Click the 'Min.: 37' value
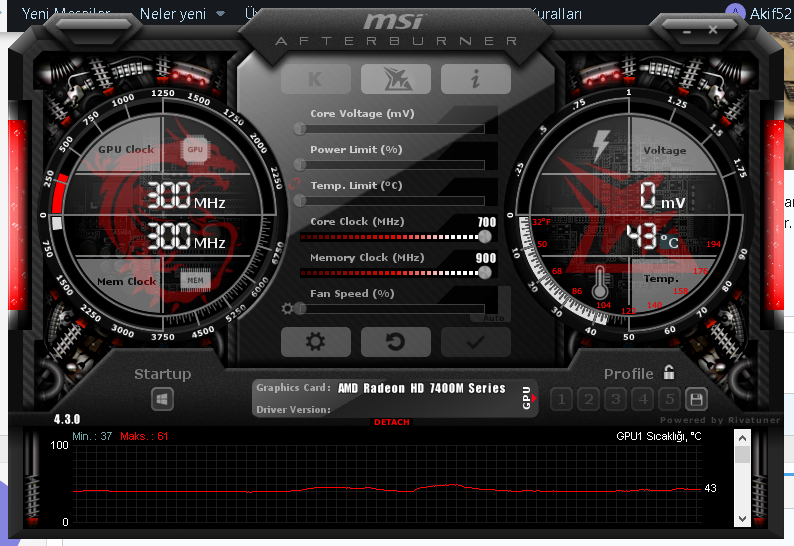 [92, 436]
